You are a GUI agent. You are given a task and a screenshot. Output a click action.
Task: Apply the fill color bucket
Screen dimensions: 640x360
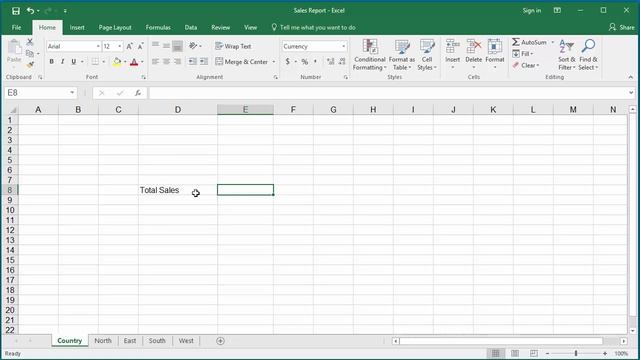pyautogui.click(x=117, y=62)
